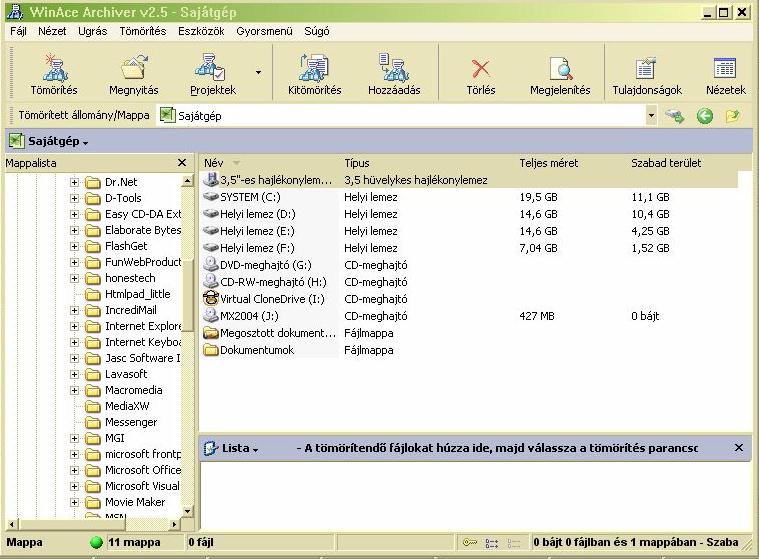The height and width of the screenshot is (559, 759).
Task: Open the Lista dropdown menu
Action: click(255, 450)
